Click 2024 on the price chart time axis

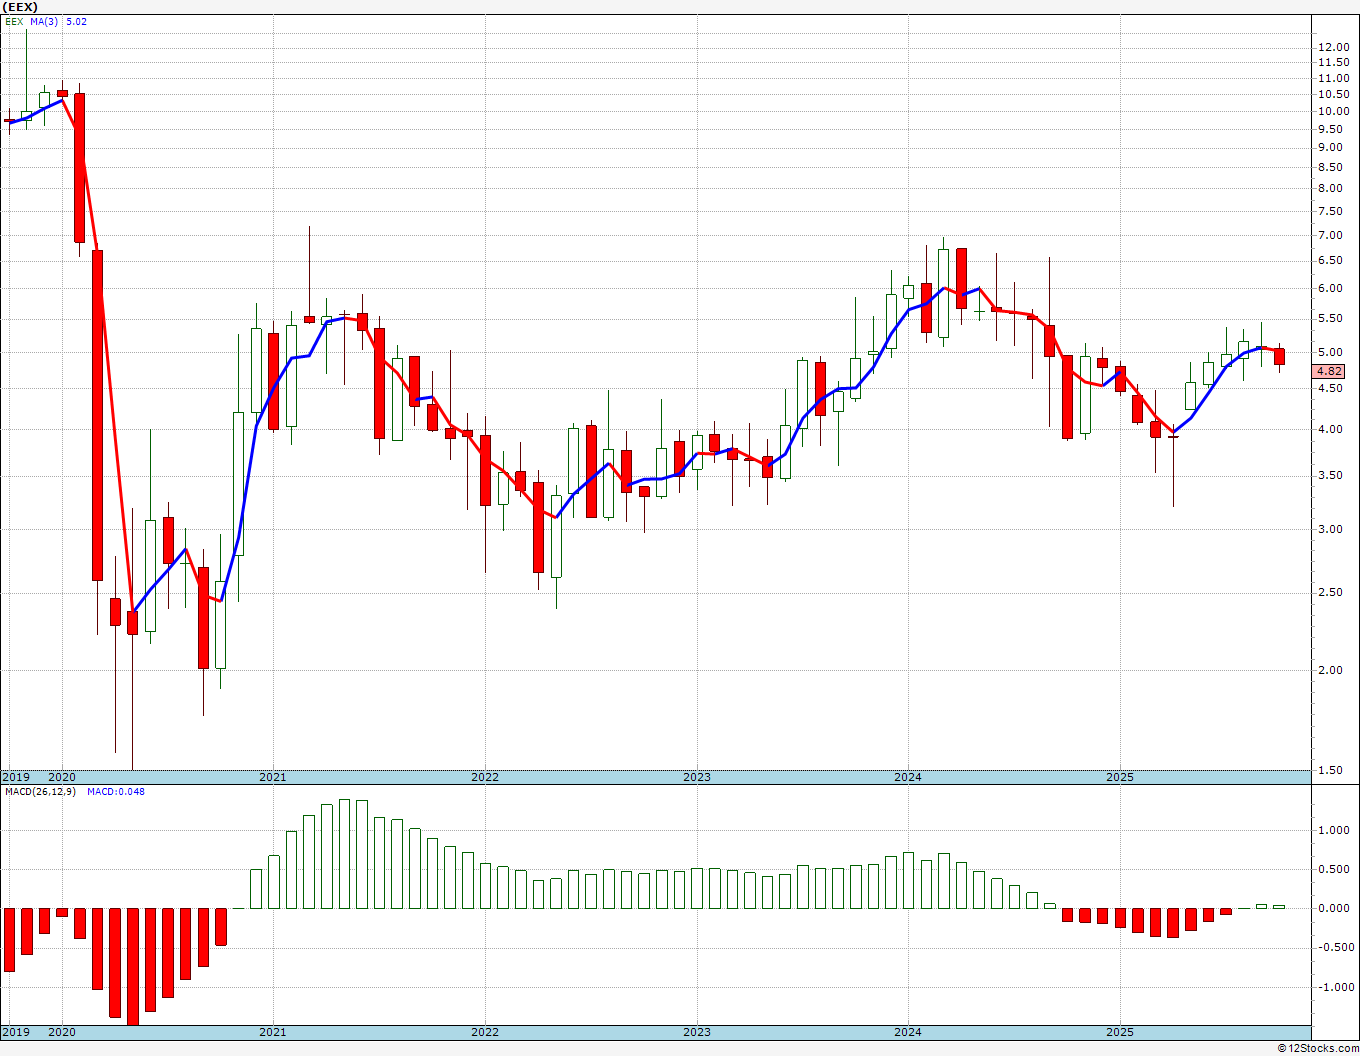tap(908, 777)
